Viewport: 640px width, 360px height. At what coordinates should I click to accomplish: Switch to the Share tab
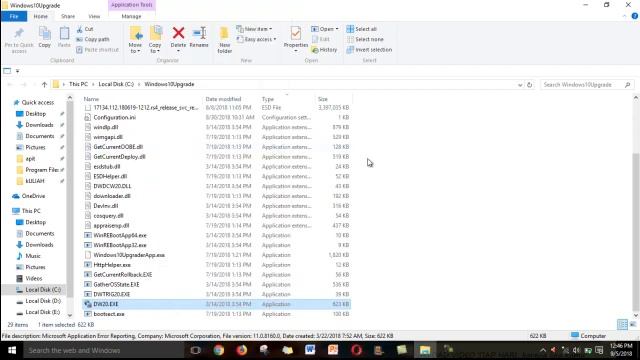(68, 16)
